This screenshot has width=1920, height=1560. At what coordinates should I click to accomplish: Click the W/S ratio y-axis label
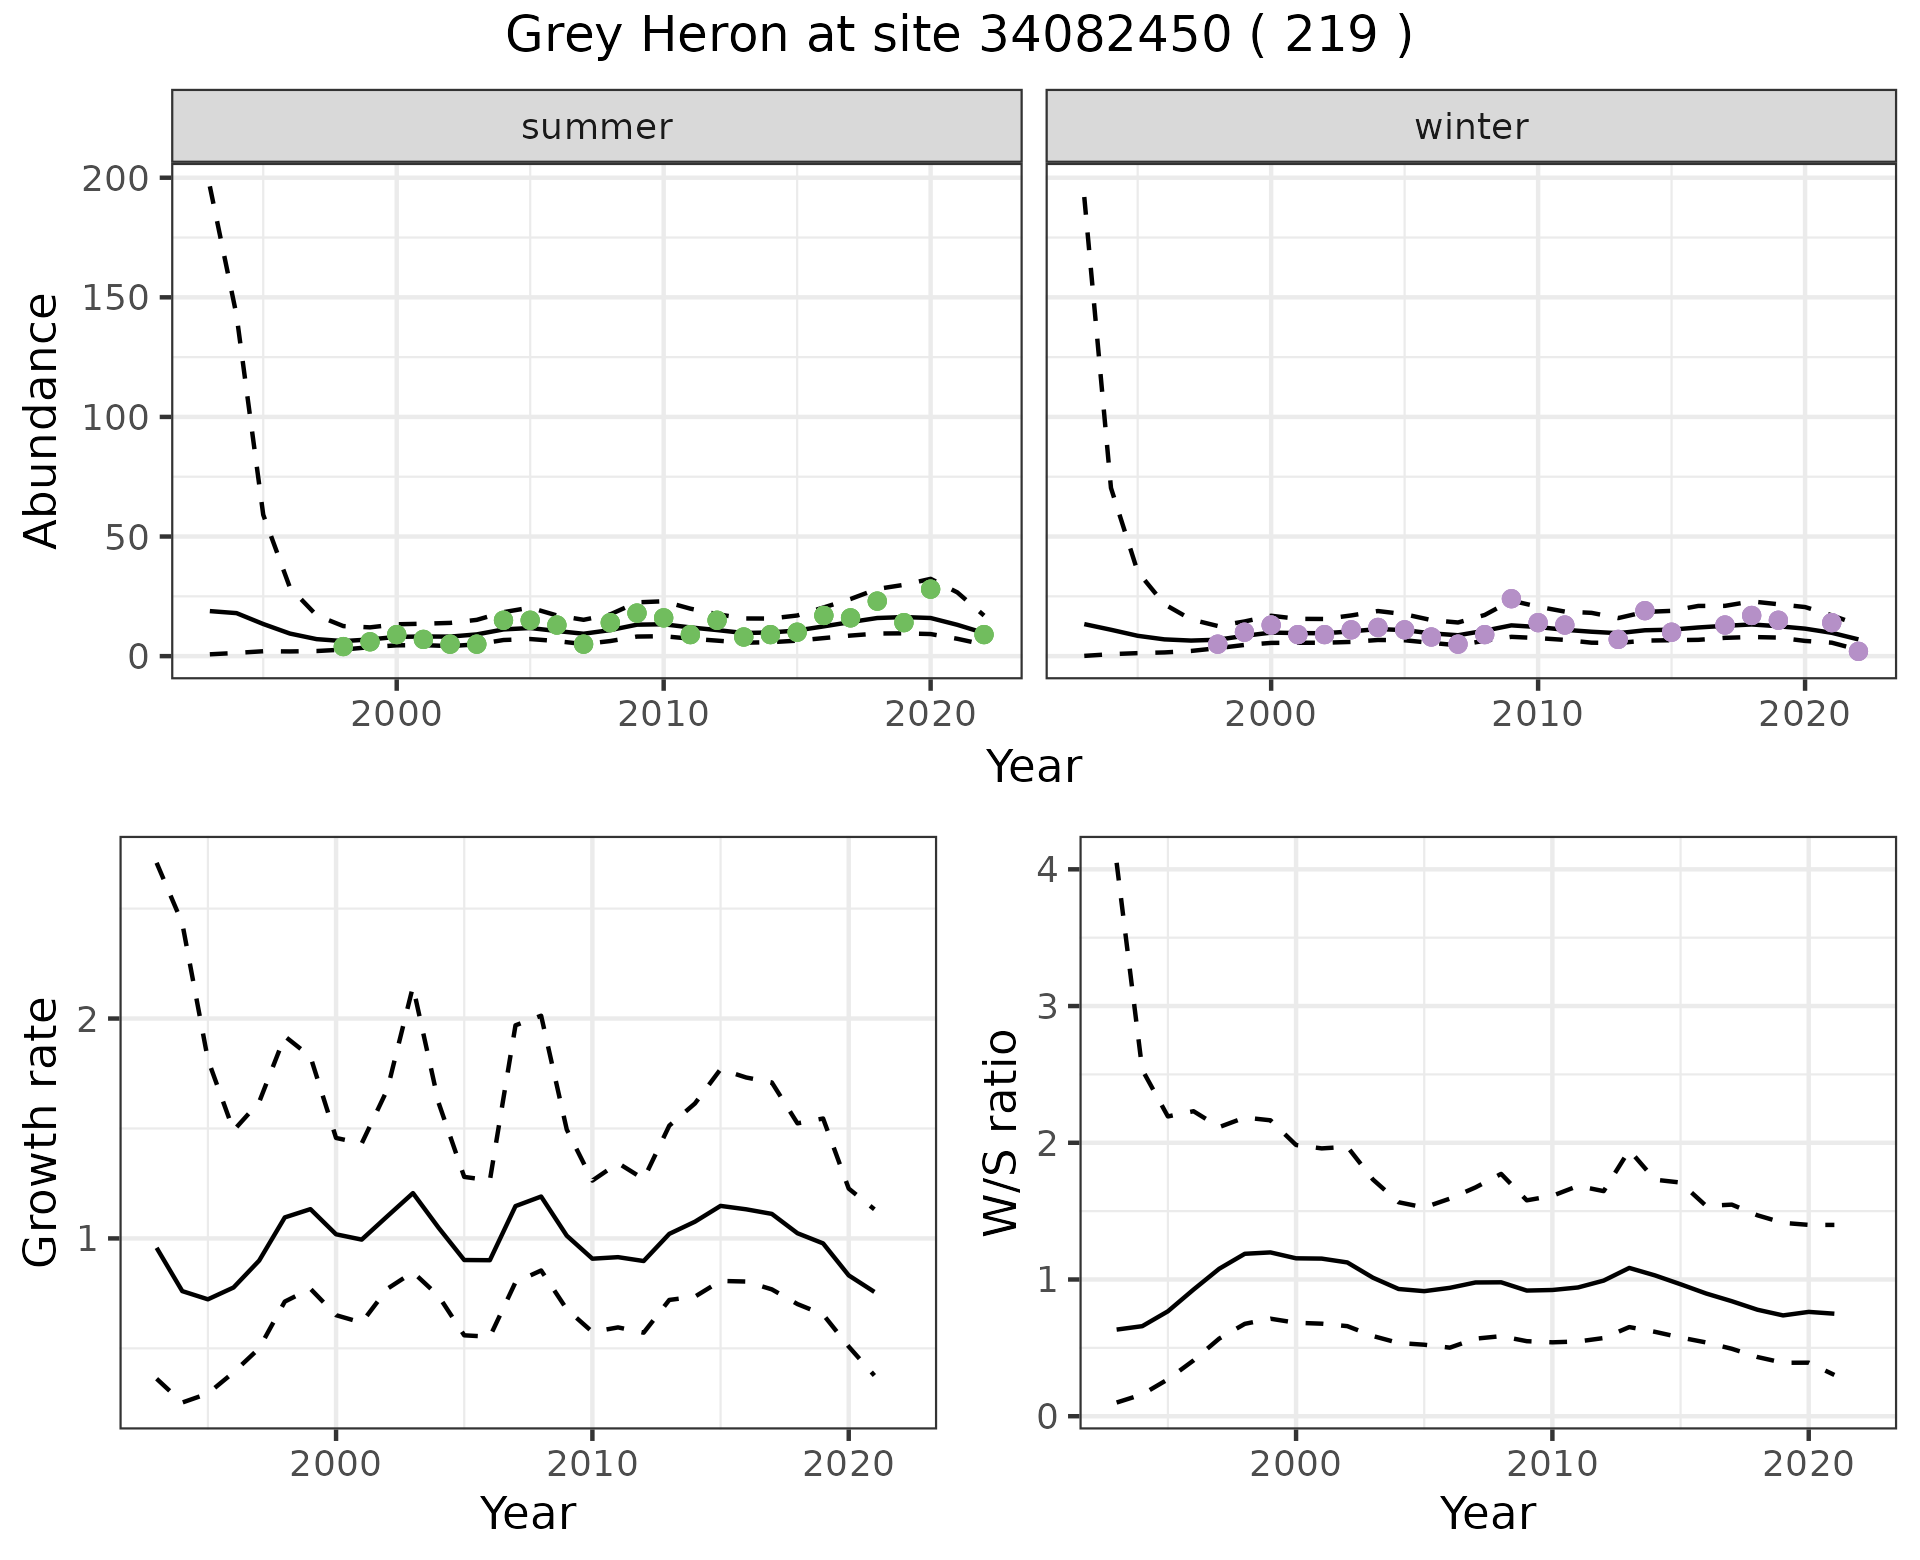pyautogui.click(x=1000, y=1132)
